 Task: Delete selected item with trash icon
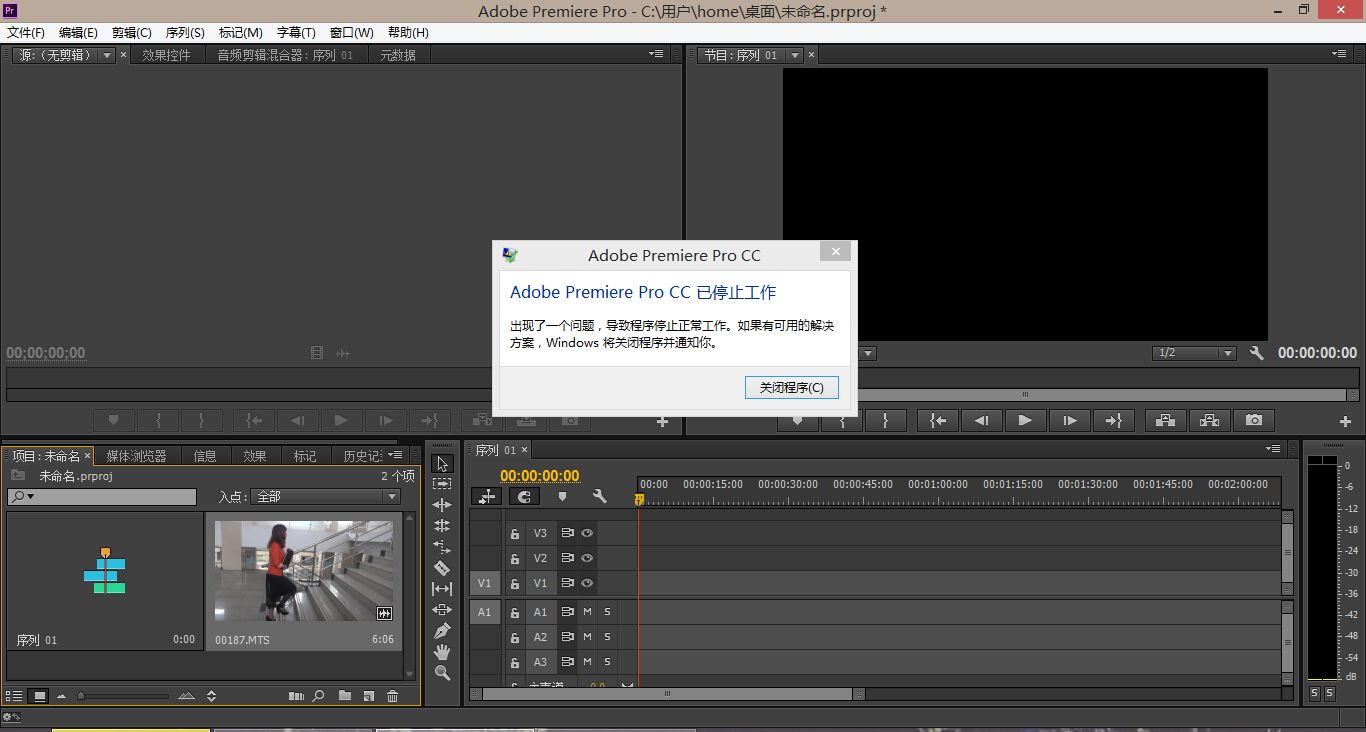tap(392, 696)
